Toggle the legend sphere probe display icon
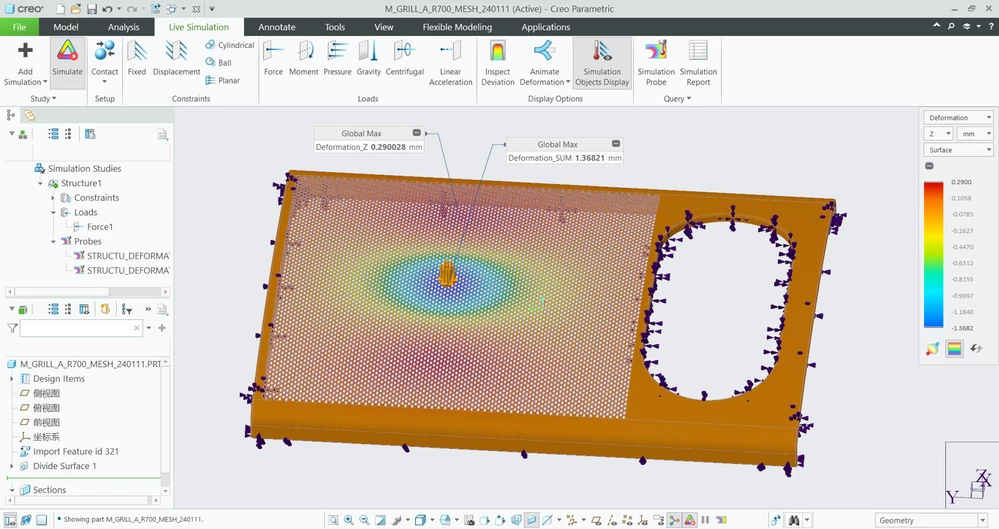The image size is (999, 529). [x=932, y=349]
